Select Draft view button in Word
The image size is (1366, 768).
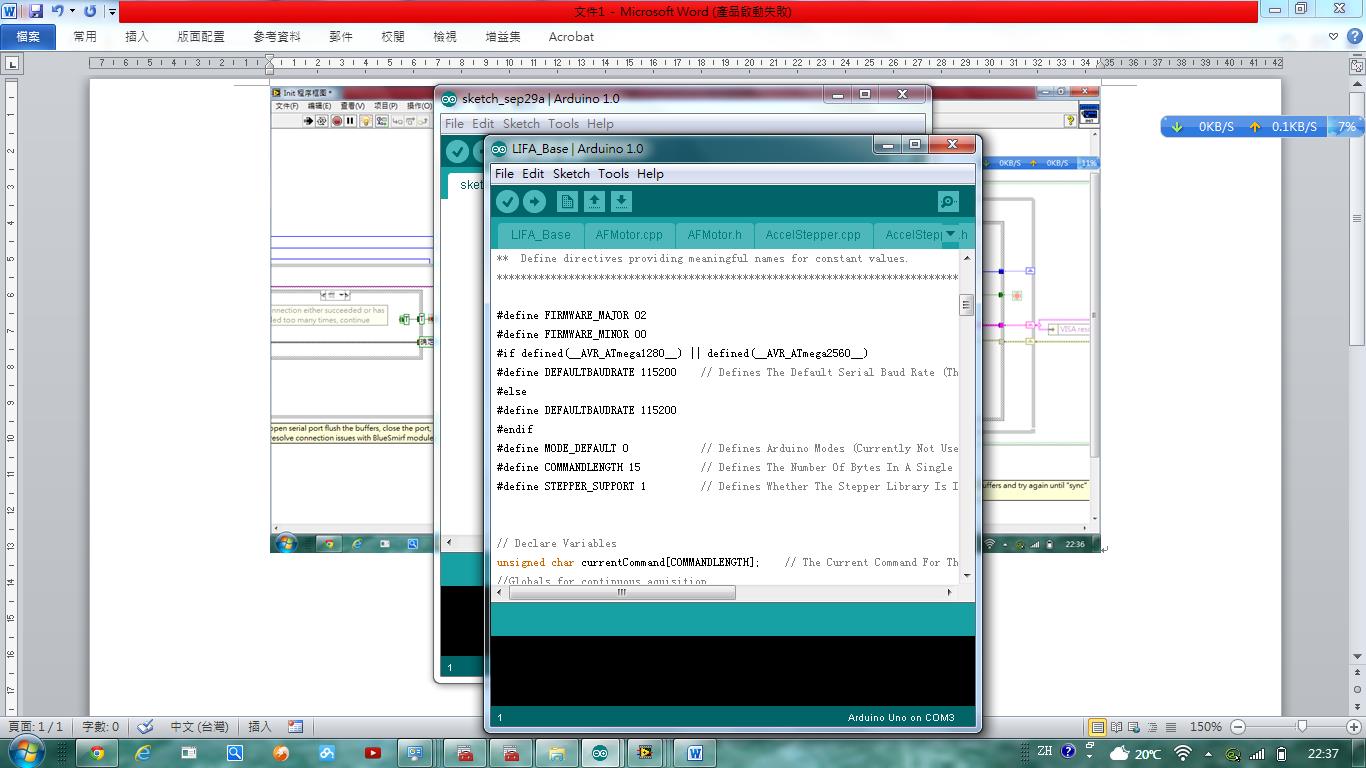pyautogui.click(x=1170, y=727)
